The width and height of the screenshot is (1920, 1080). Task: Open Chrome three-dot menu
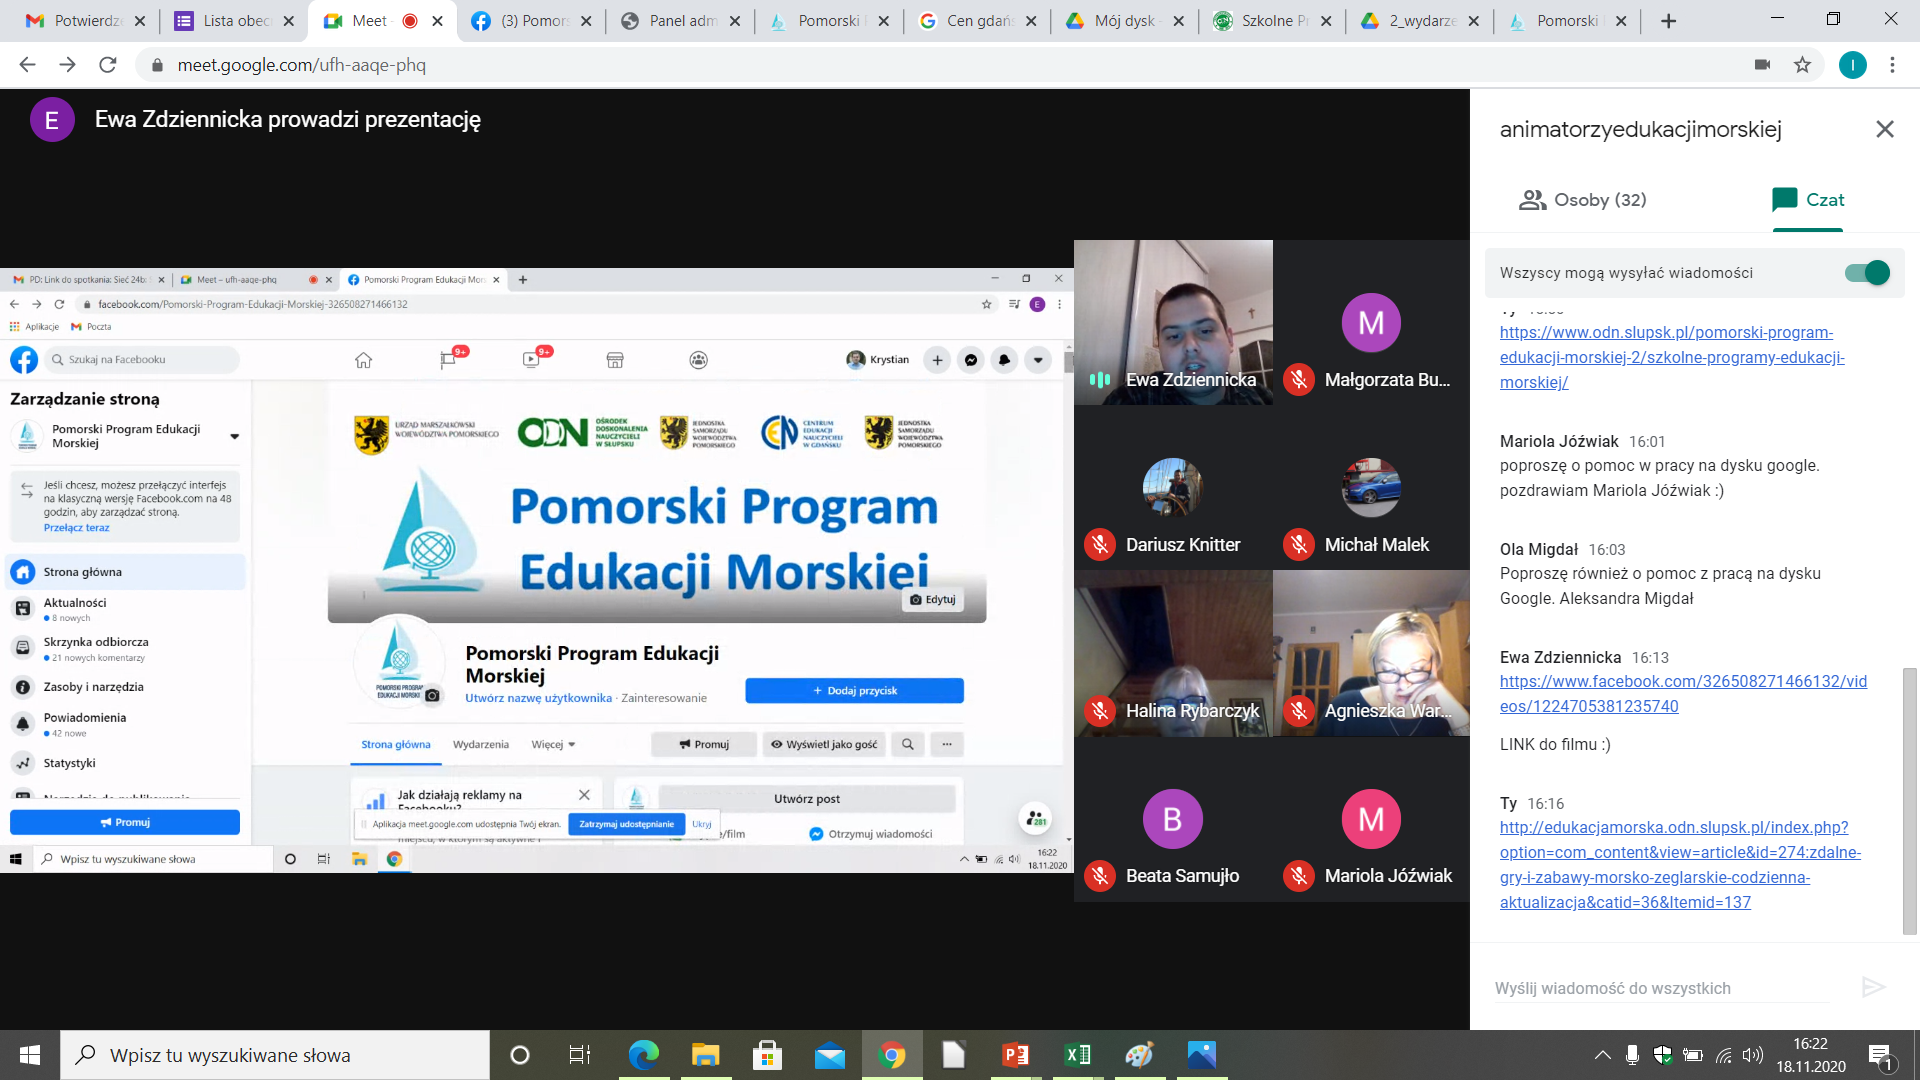tap(1892, 65)
